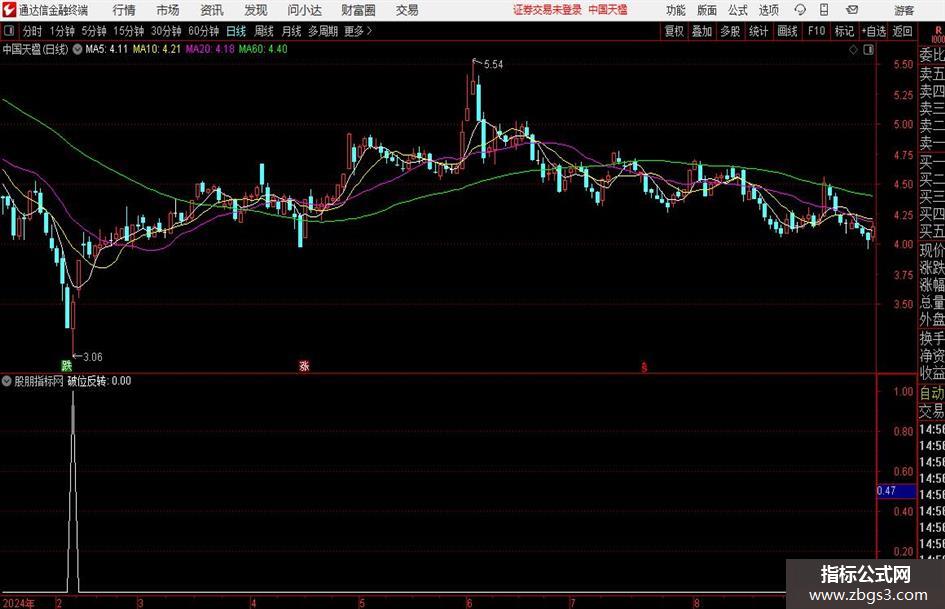Screen dimensions: 945x609
Task: Click the MA20: 4.18 value label
Action: 210,49
